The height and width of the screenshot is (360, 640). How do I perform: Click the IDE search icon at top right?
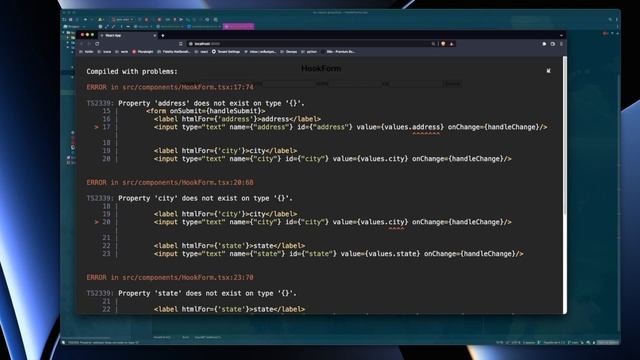coord(610,19)
